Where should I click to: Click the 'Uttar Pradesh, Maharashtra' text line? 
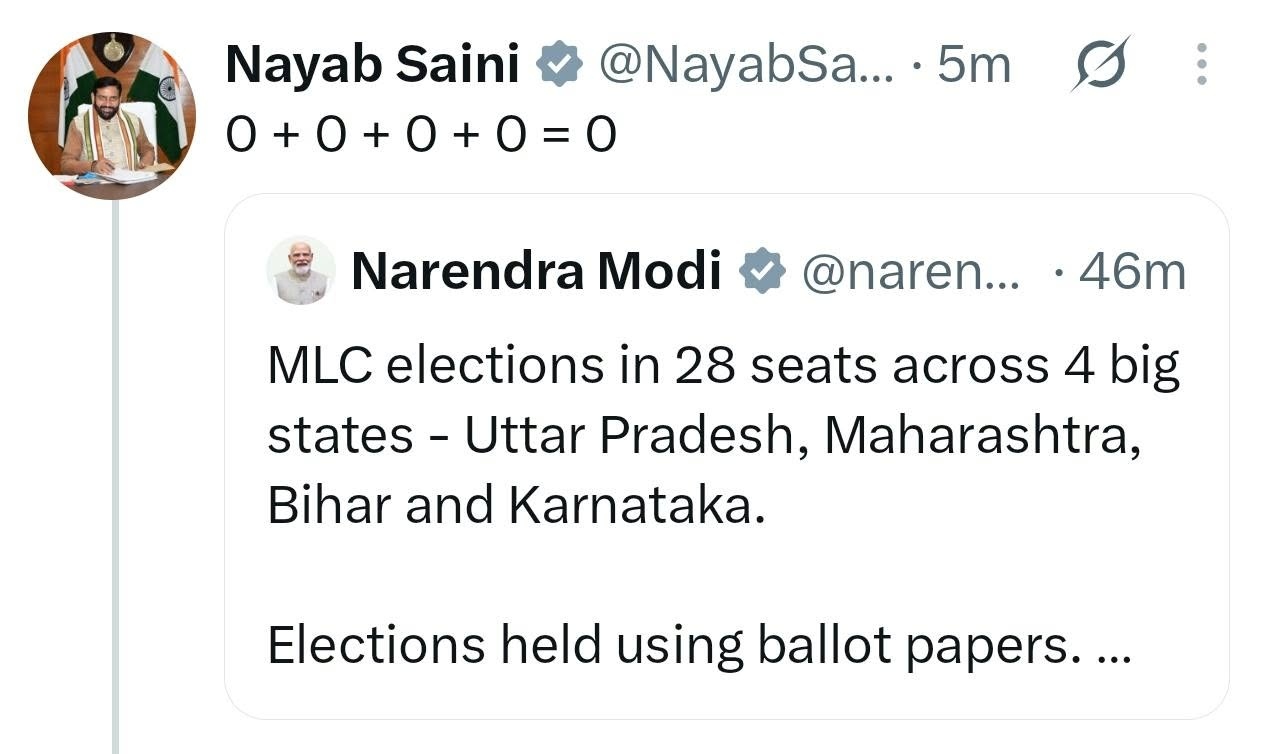[x=704, y=436]
